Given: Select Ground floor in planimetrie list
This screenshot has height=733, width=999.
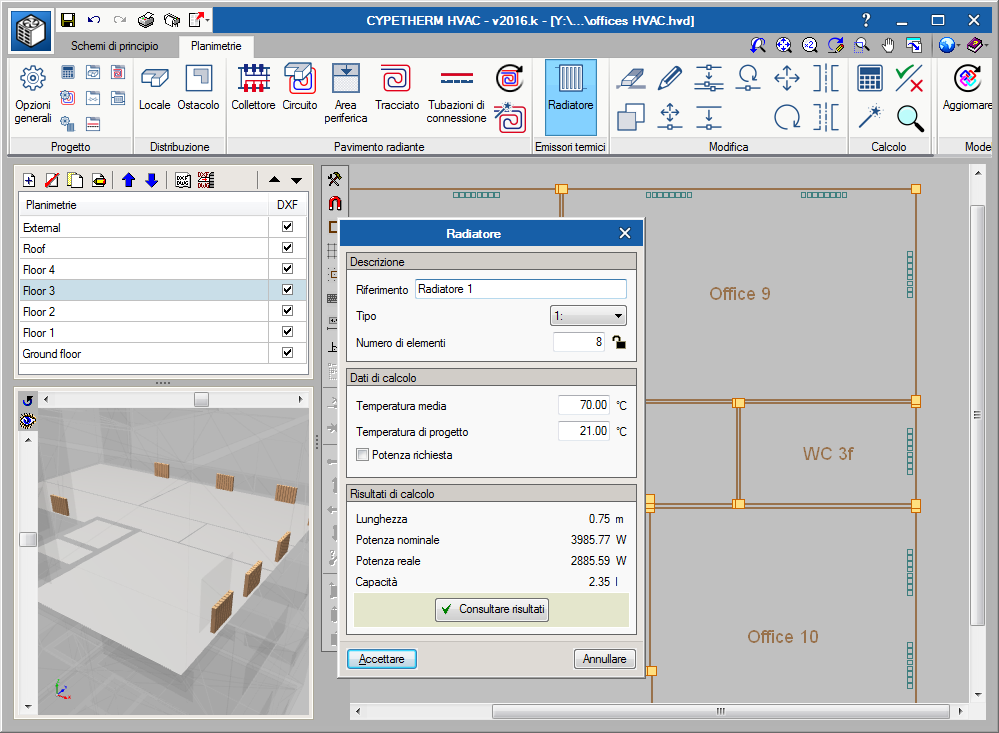Looking at the screenshot, I should 144,353.
